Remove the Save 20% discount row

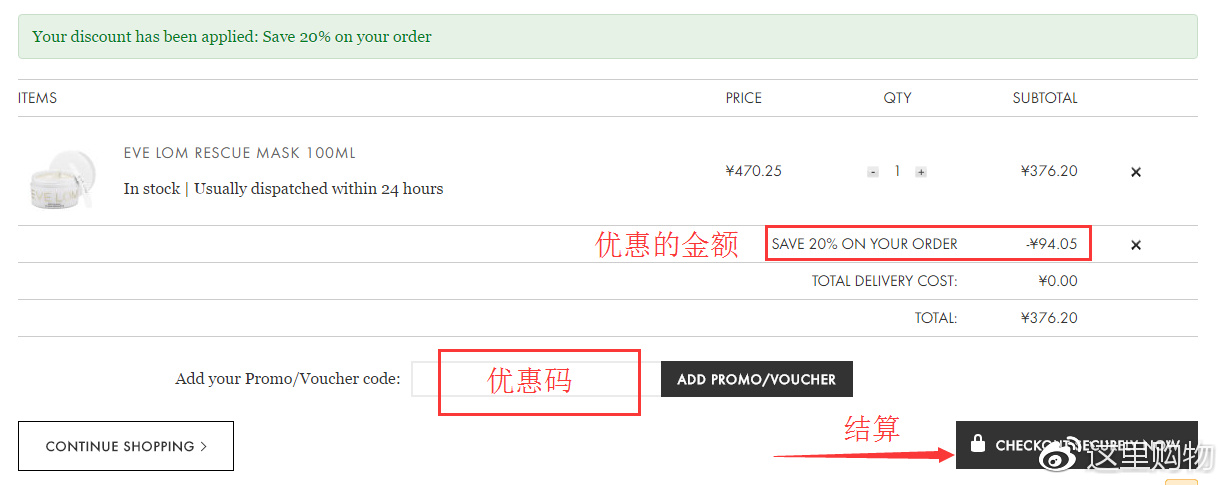[1136, 245]
